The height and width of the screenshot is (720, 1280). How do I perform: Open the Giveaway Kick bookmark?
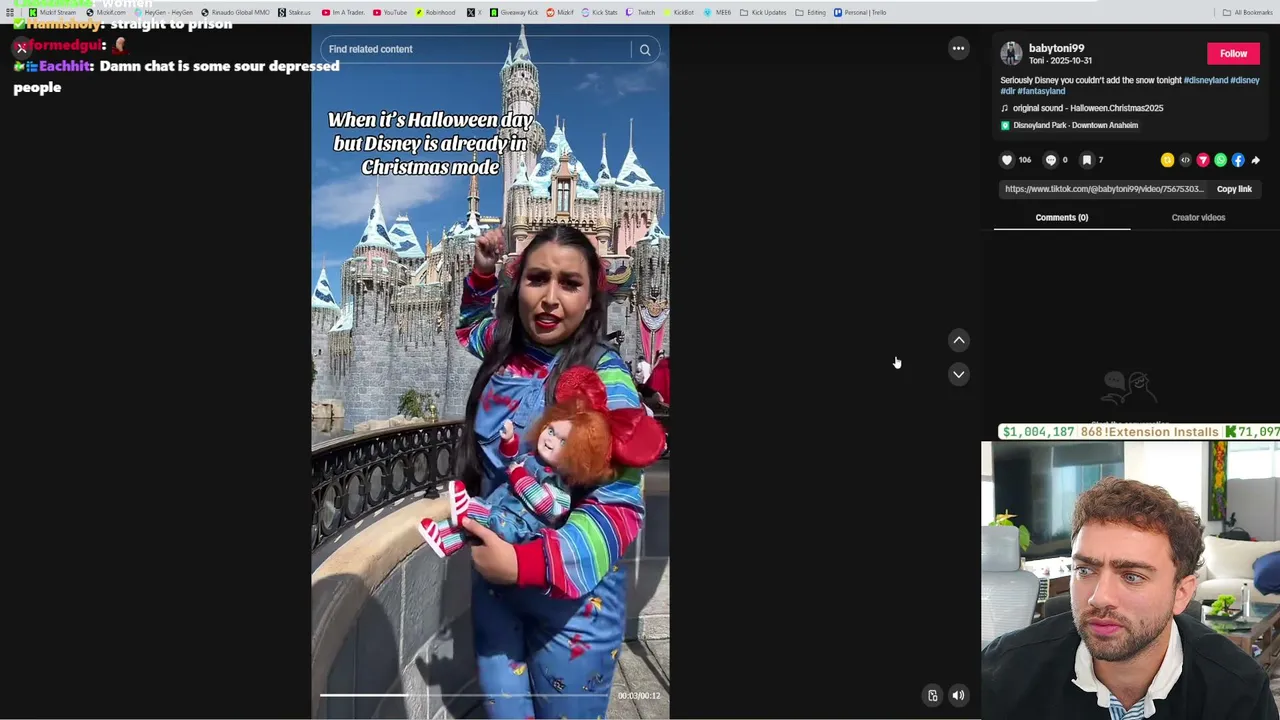(x=514, y=12)
